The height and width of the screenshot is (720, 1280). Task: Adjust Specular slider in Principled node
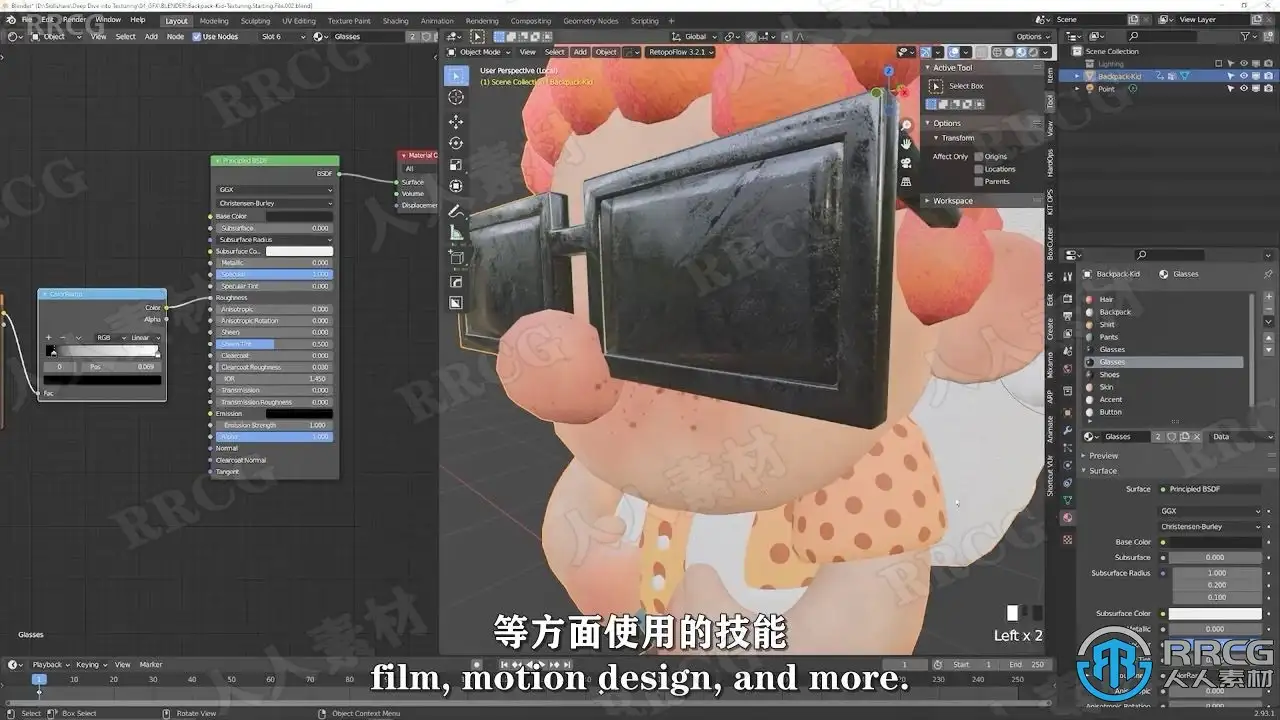tap(275, 274)
